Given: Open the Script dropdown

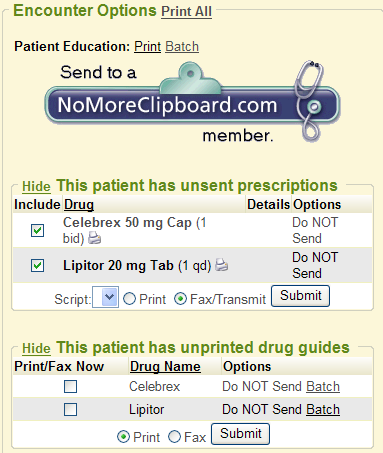Looking at the screenshot, I should click(105, 297).
